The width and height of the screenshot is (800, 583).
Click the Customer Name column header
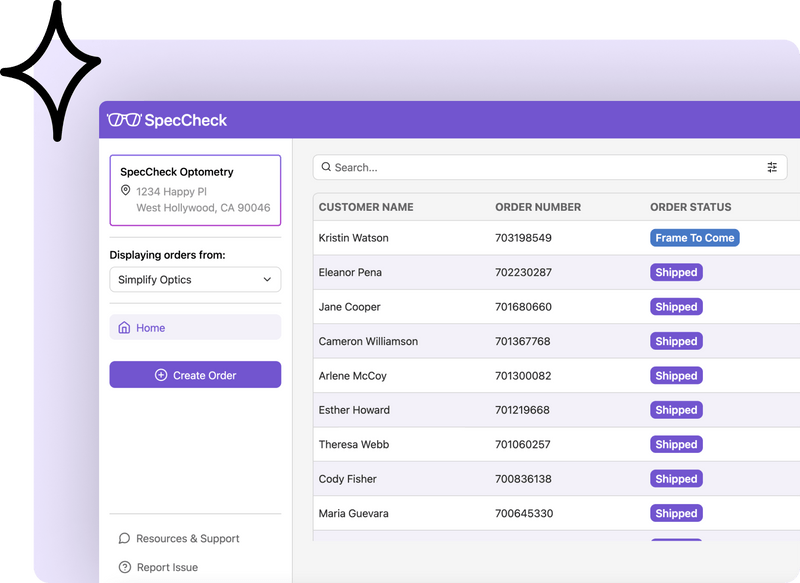tap(366, 207)
